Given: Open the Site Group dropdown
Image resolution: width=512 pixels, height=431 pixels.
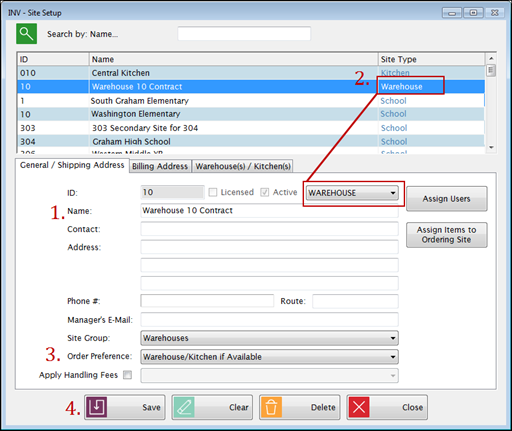Looking at the screenshot, I should [x=269, y=338].
